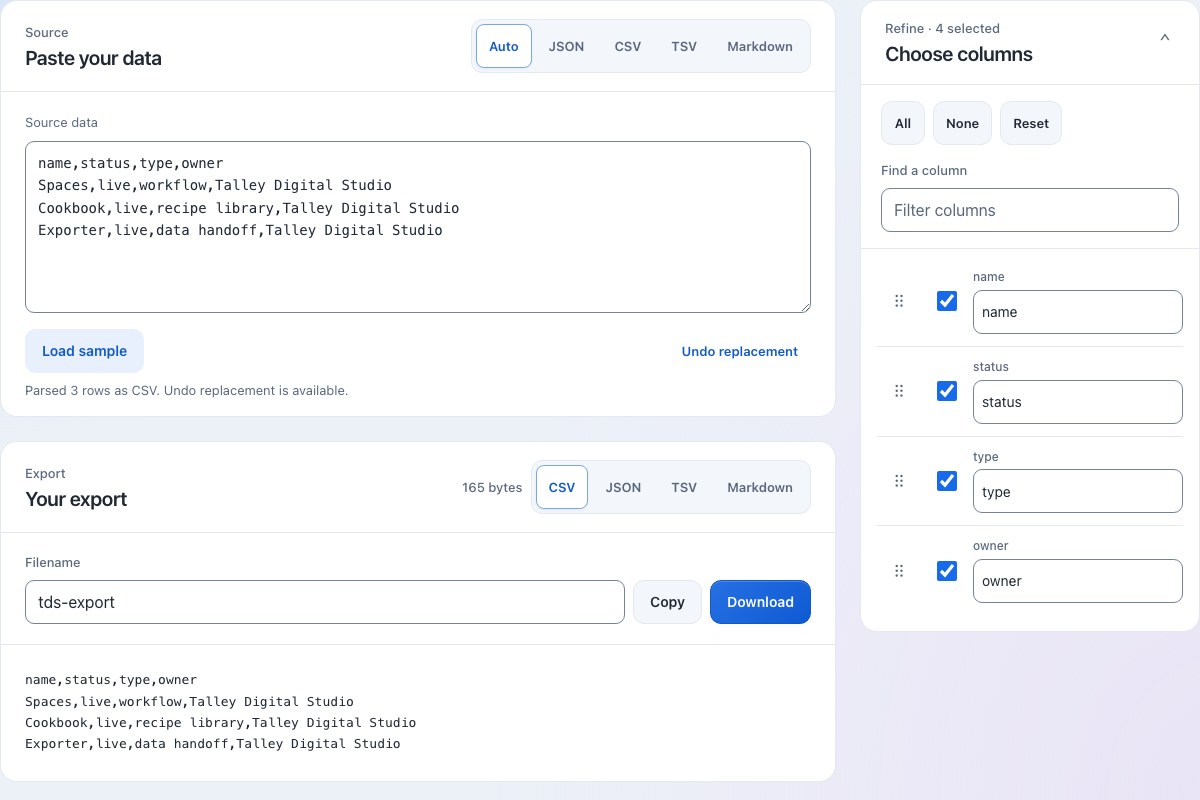Select CSV source format
Image resolution: width=1200 pixels, height=800 pixels.
(628, 46)
